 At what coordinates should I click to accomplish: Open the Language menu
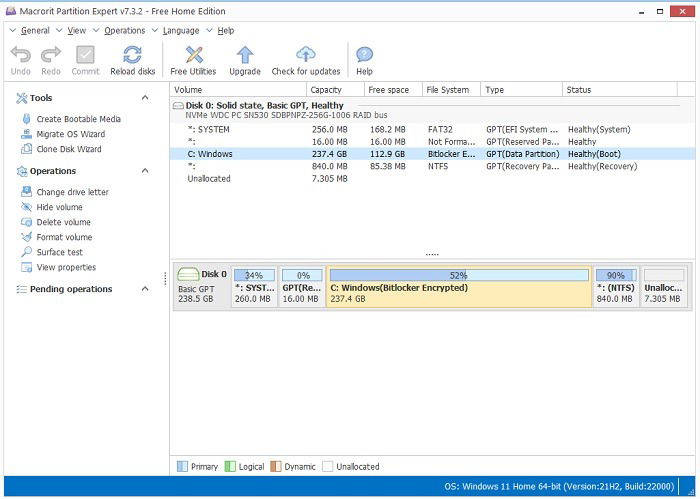(181, 30)
